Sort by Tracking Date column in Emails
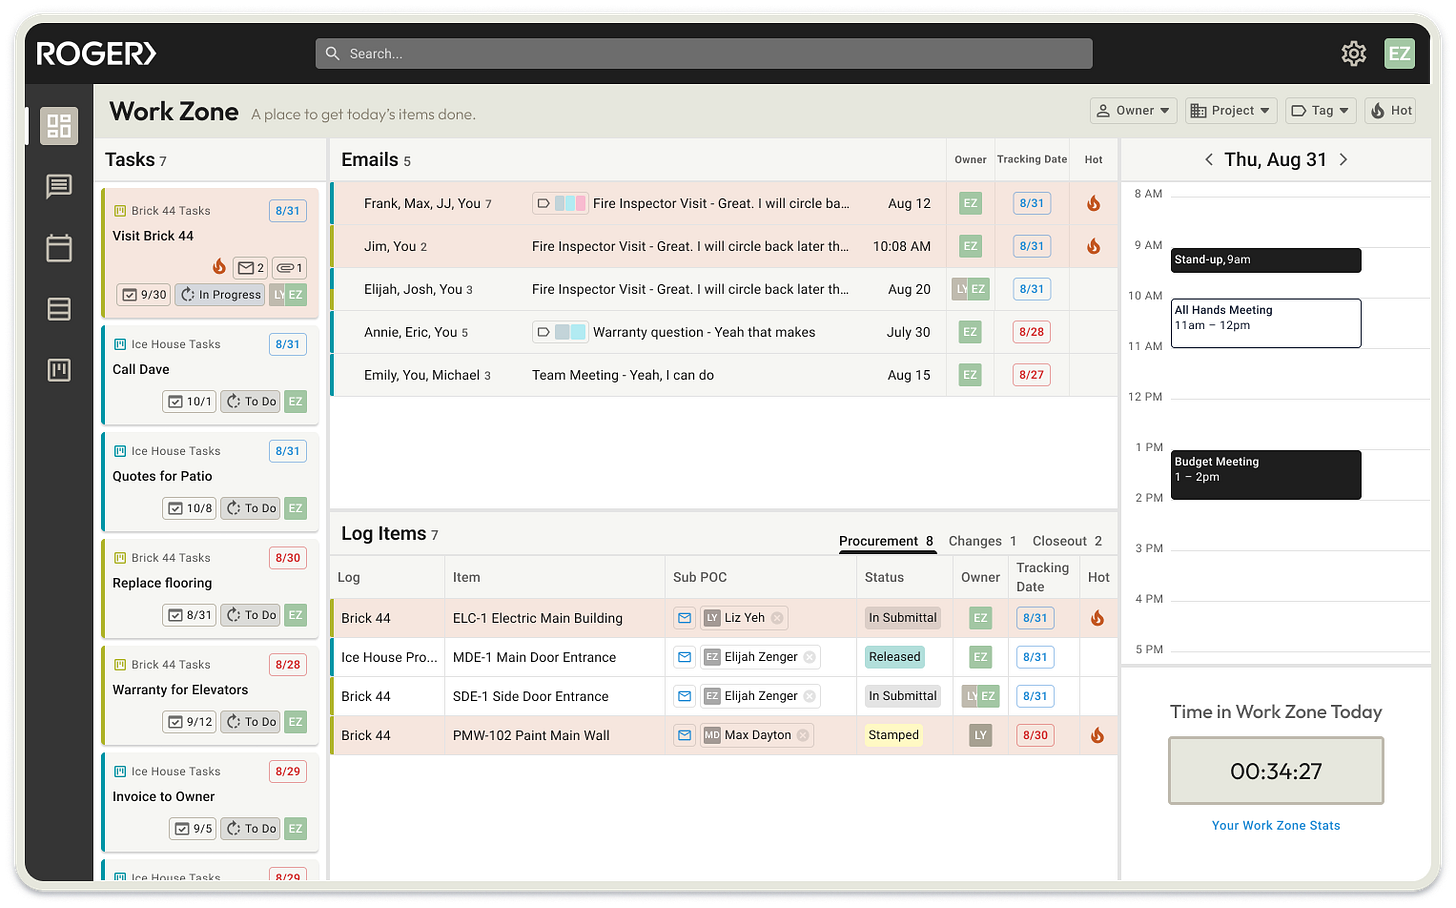Viewport: 1456px width, 908px height. 1032,160
